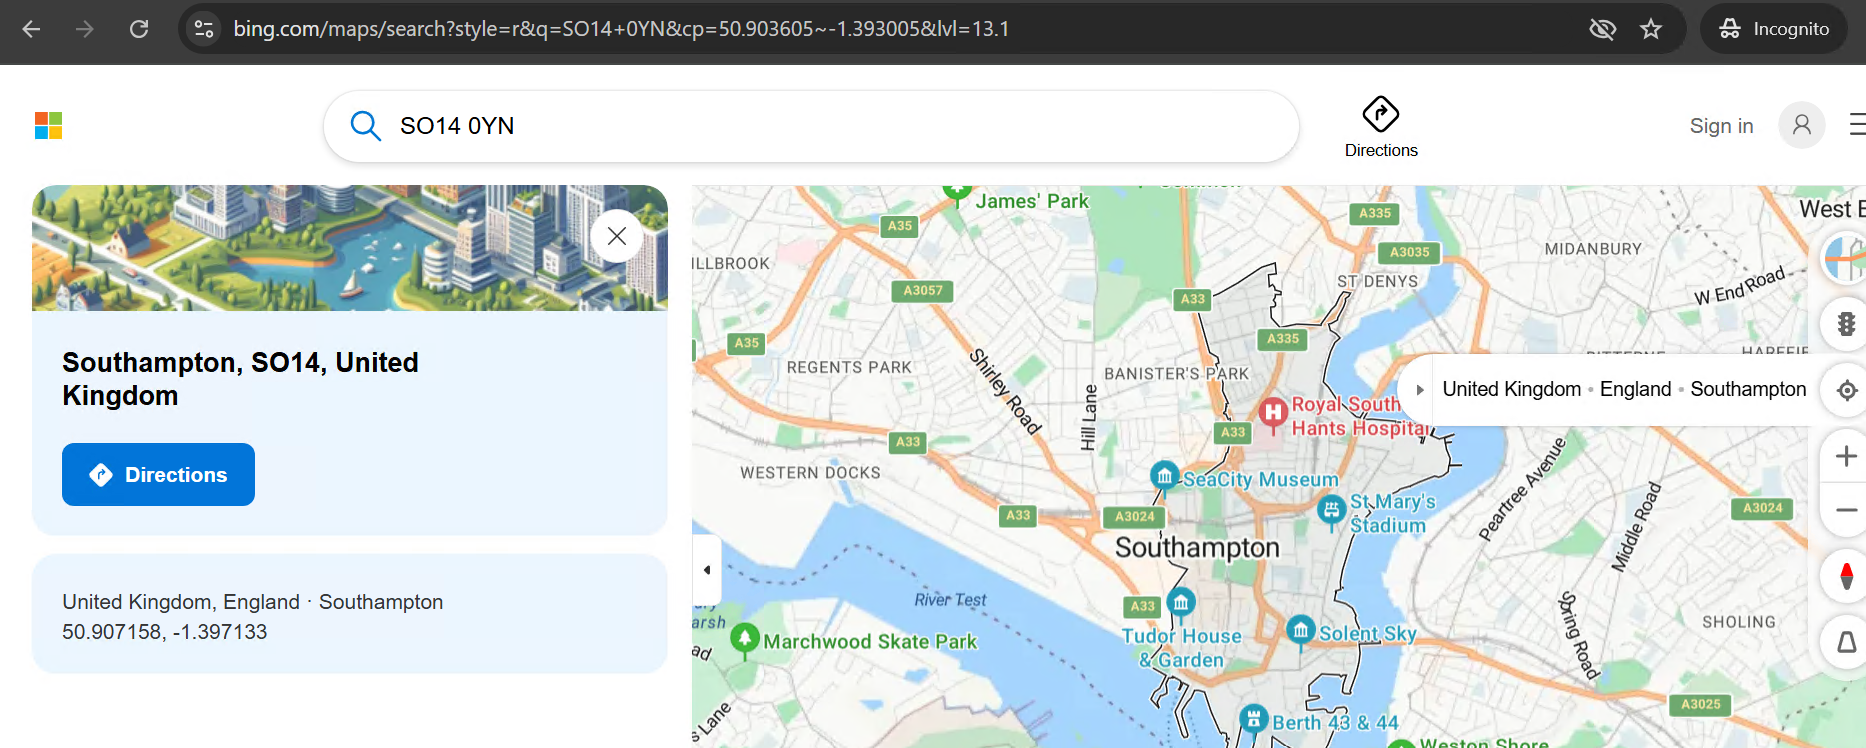Click the A3025 road shield
Viewport: 1866px width, 748px height.
pyautogui.click(x=1701, y=704)
